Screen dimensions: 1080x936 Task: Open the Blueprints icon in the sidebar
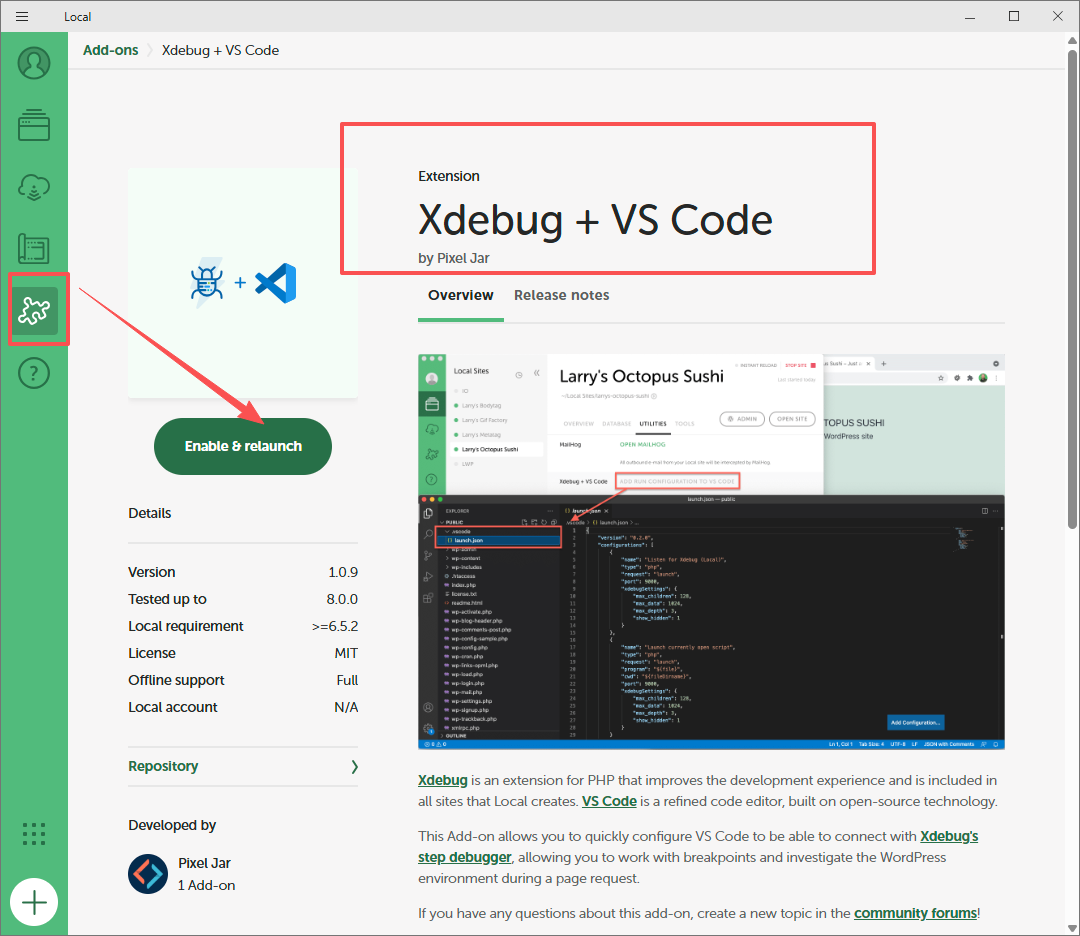34,249
